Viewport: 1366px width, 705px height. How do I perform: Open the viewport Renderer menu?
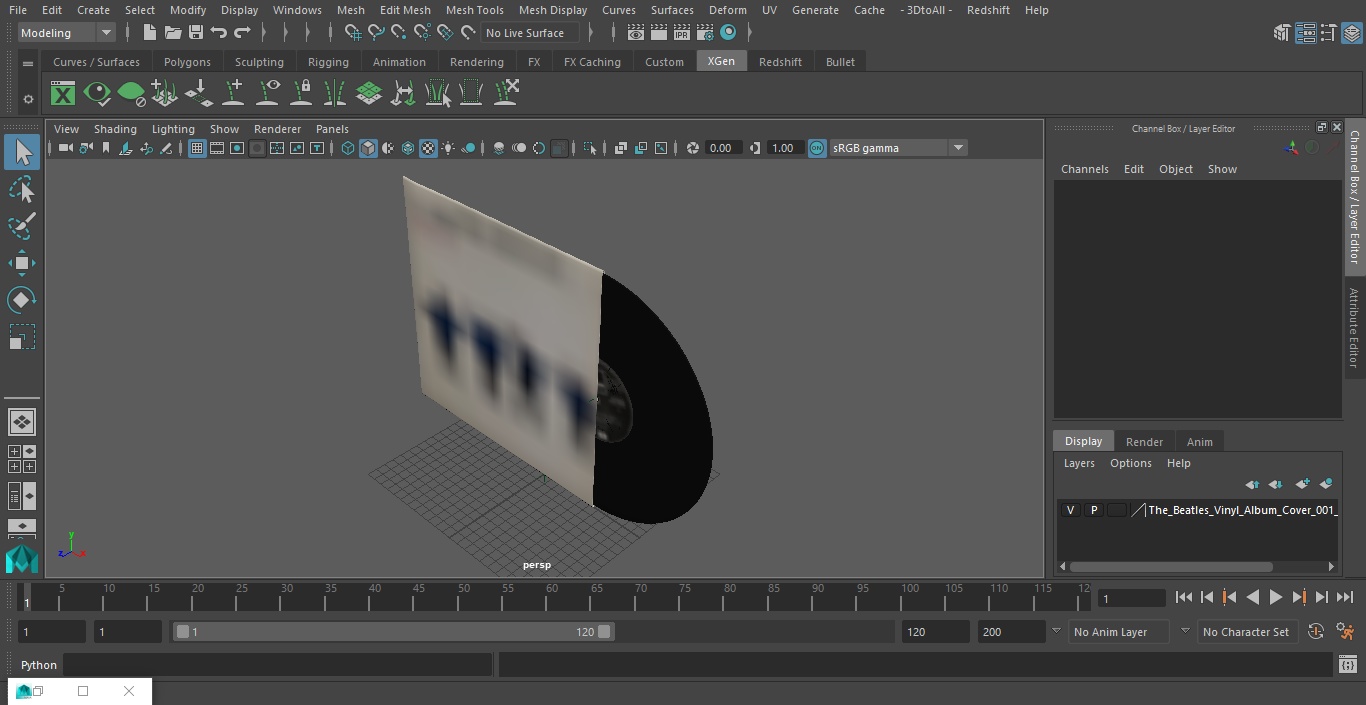click(277, 129)
